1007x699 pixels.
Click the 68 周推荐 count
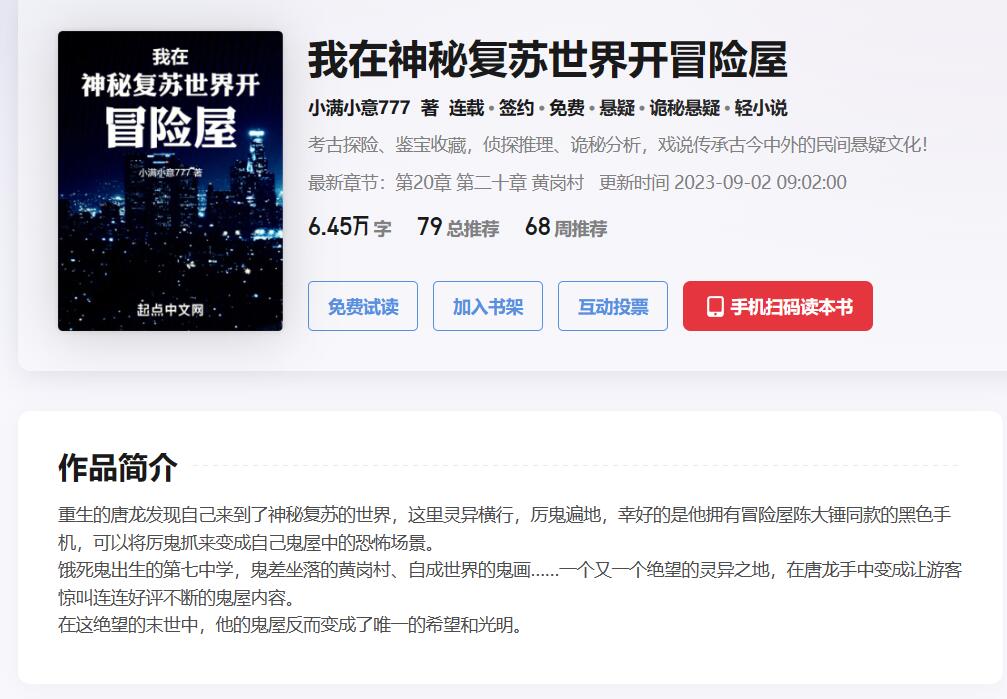pyautogui.click(x=566, y=227)
